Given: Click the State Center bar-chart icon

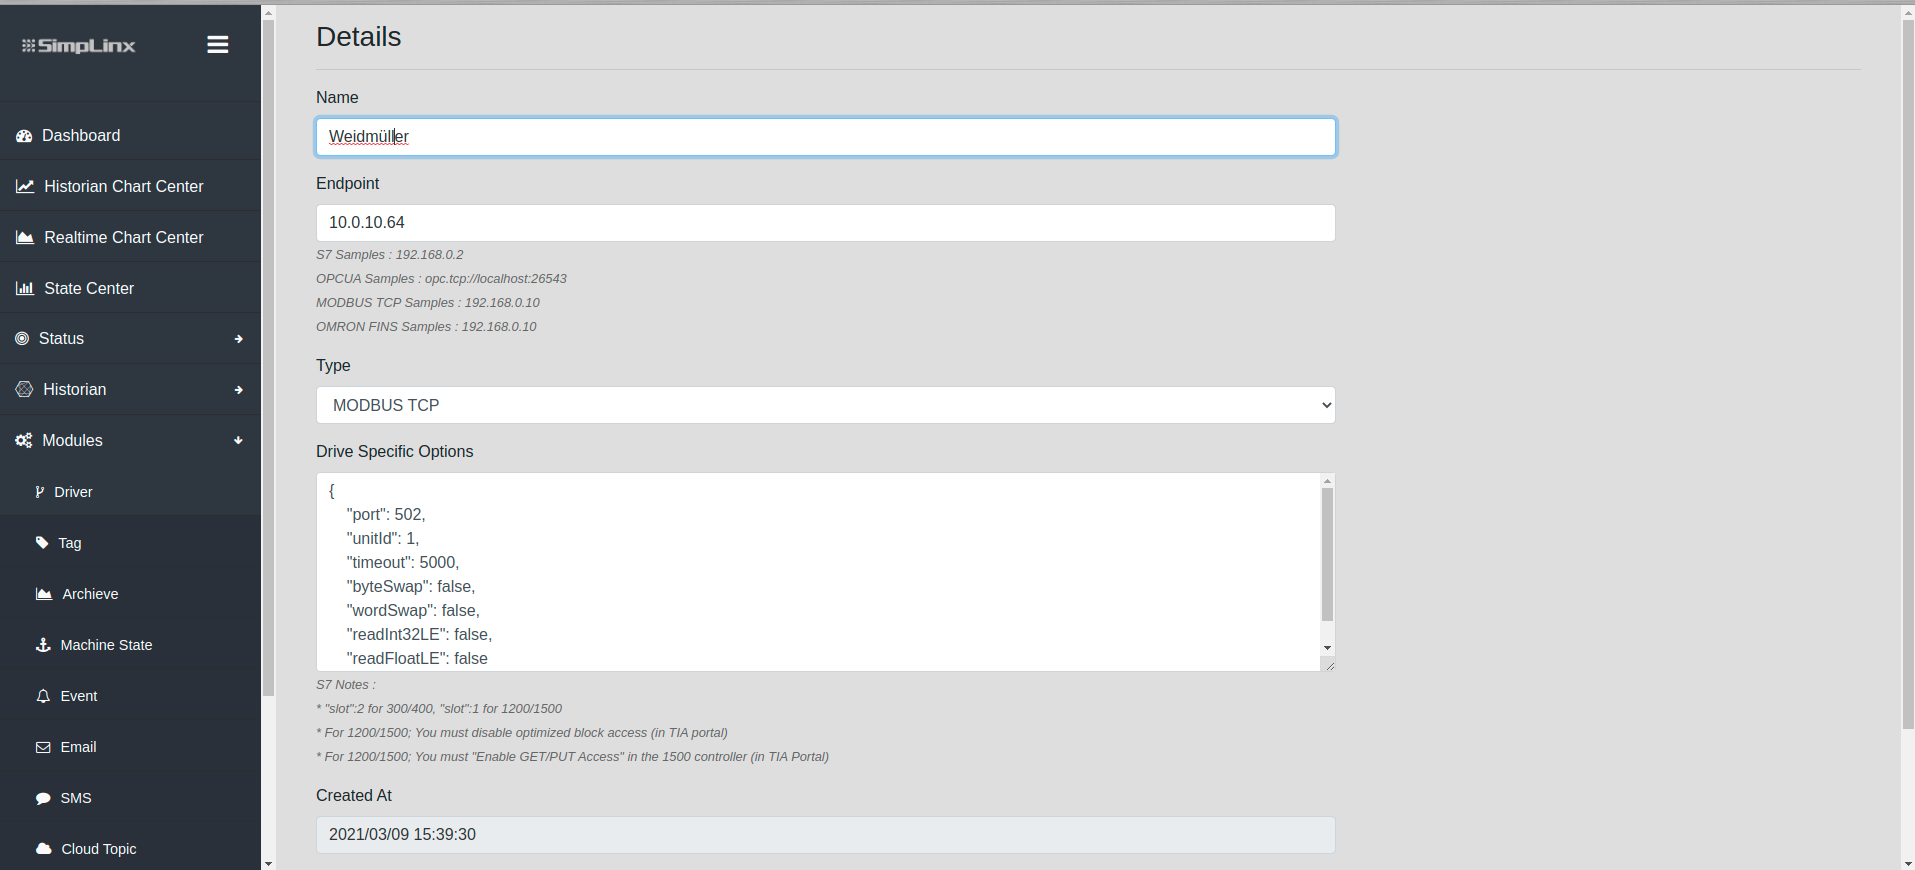Looking at the screenshot, I should (x=25, y=289).
